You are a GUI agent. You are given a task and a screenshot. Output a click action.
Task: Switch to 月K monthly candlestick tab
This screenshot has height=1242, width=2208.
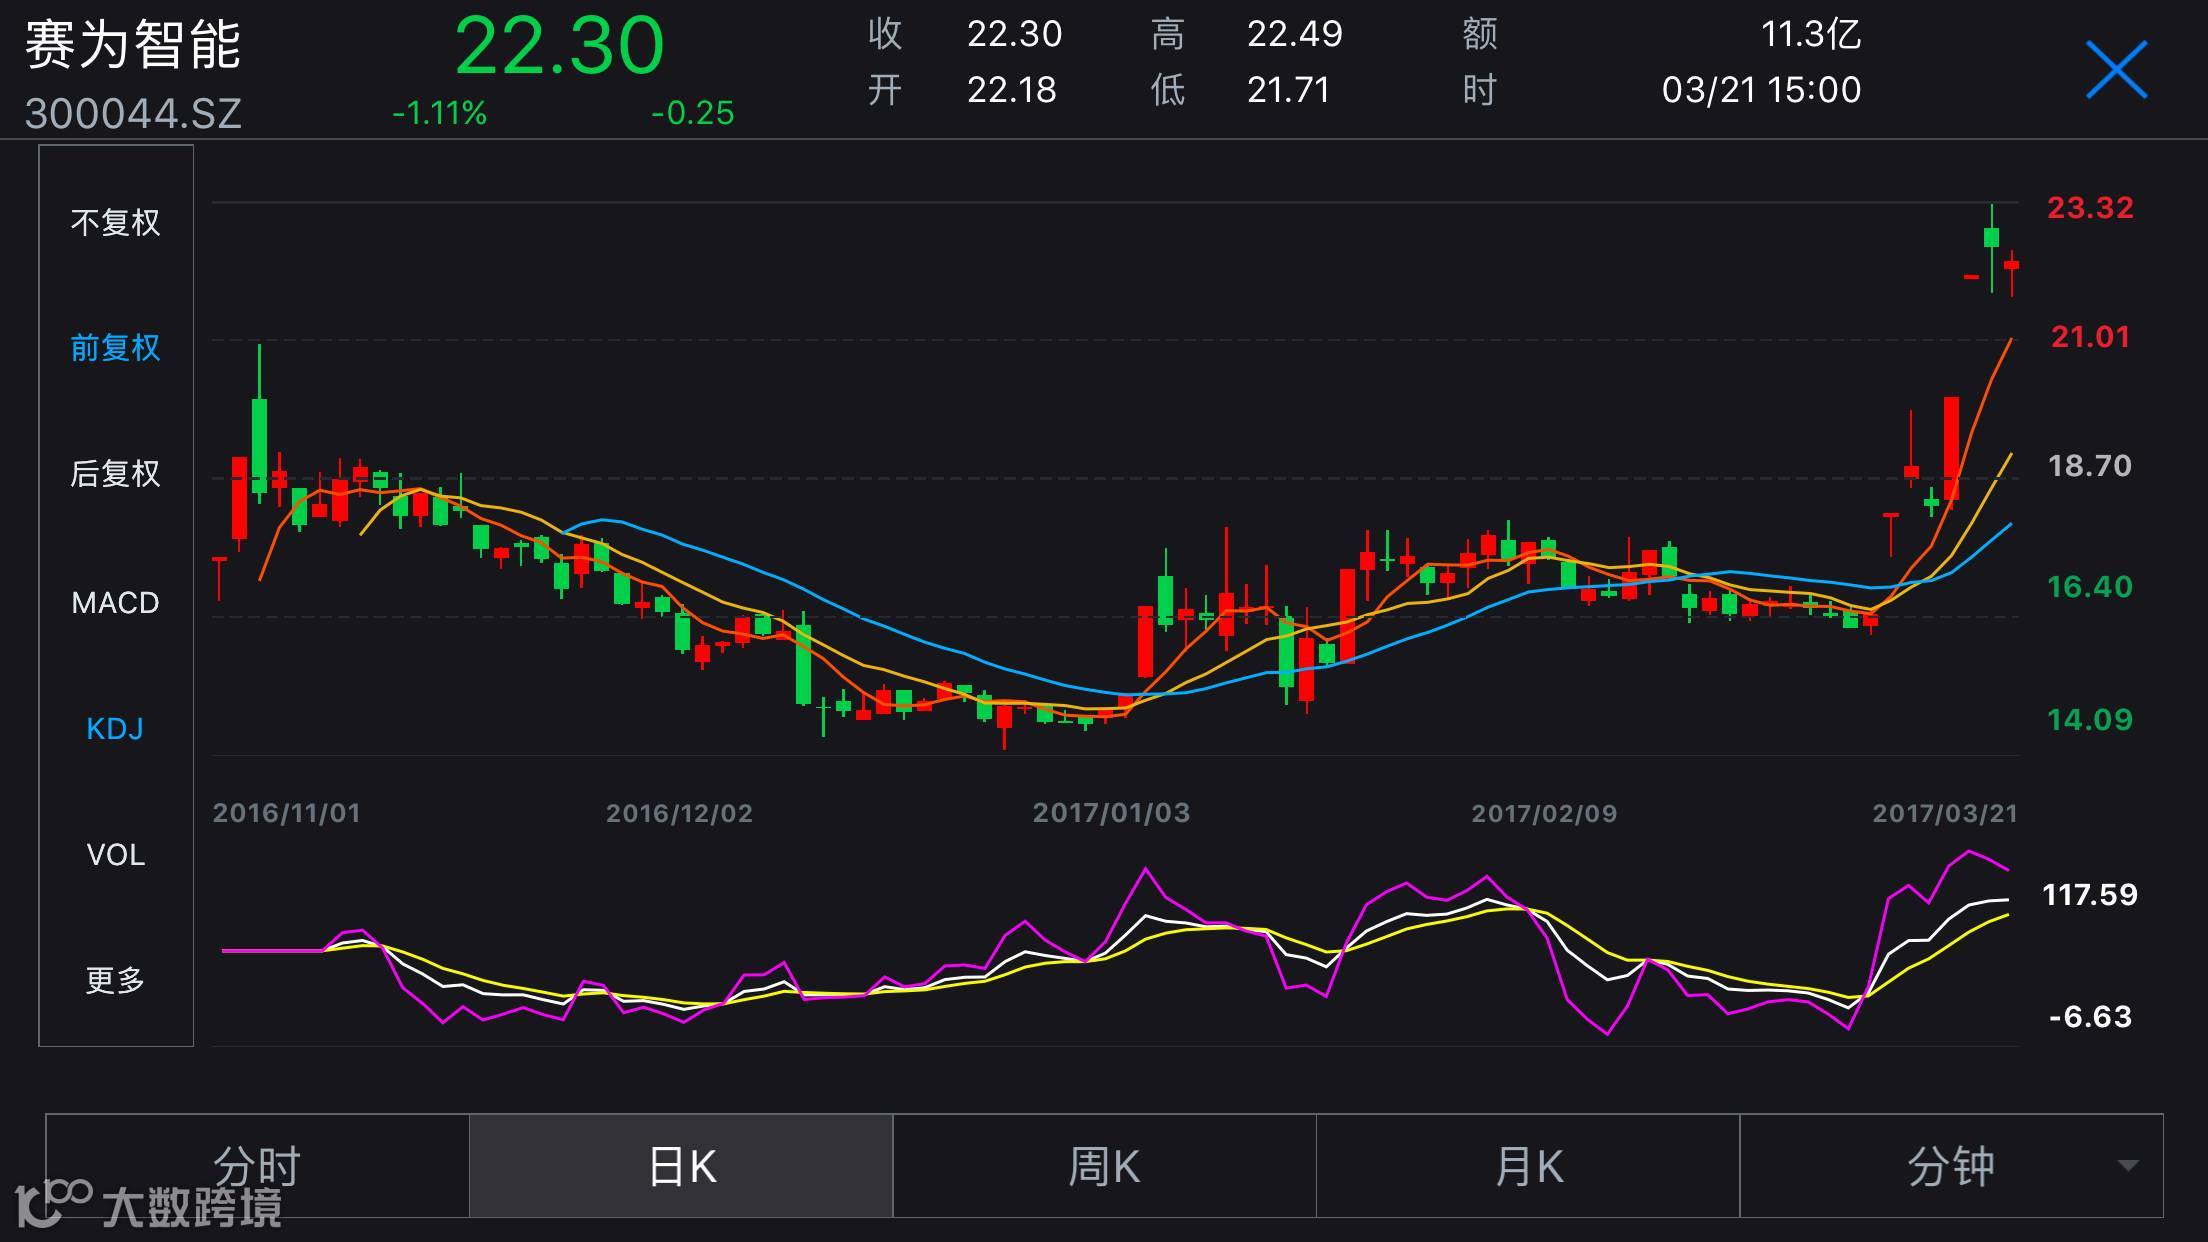click(x=1528, y=1166)
